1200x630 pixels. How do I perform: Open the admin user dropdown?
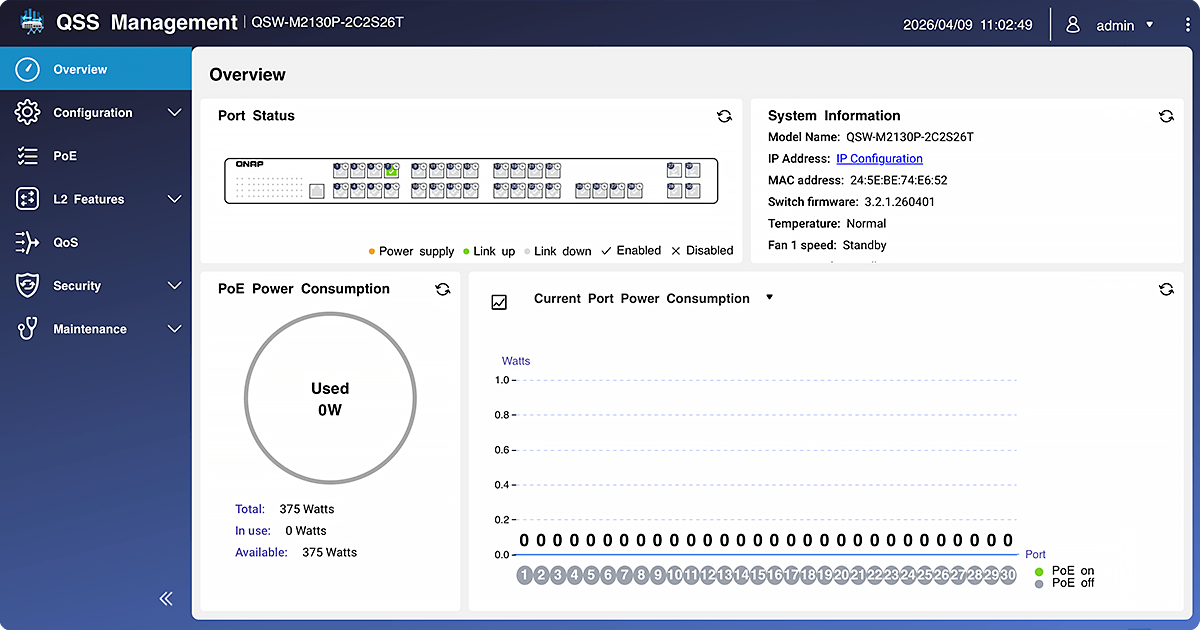pyautogui.click(x=1114, y=25)
